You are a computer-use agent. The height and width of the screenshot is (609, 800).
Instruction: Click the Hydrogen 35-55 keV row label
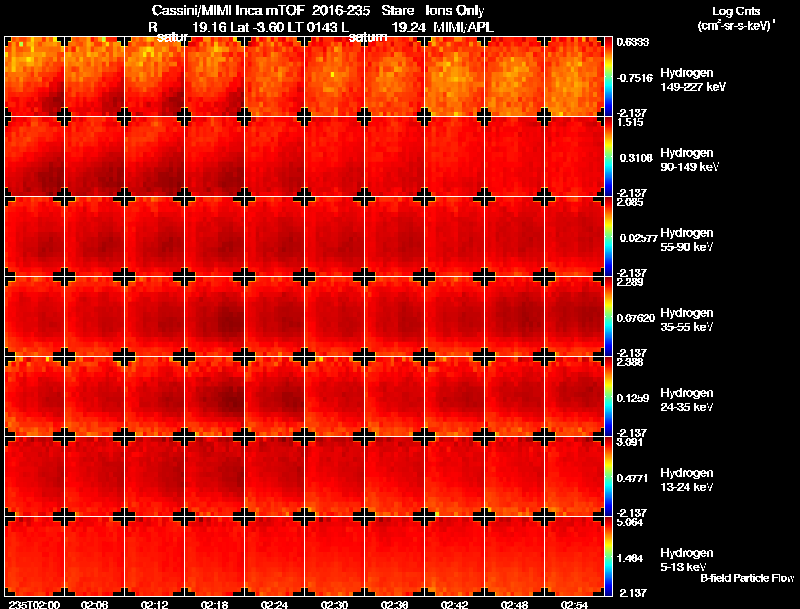click(x=687, y=320)
